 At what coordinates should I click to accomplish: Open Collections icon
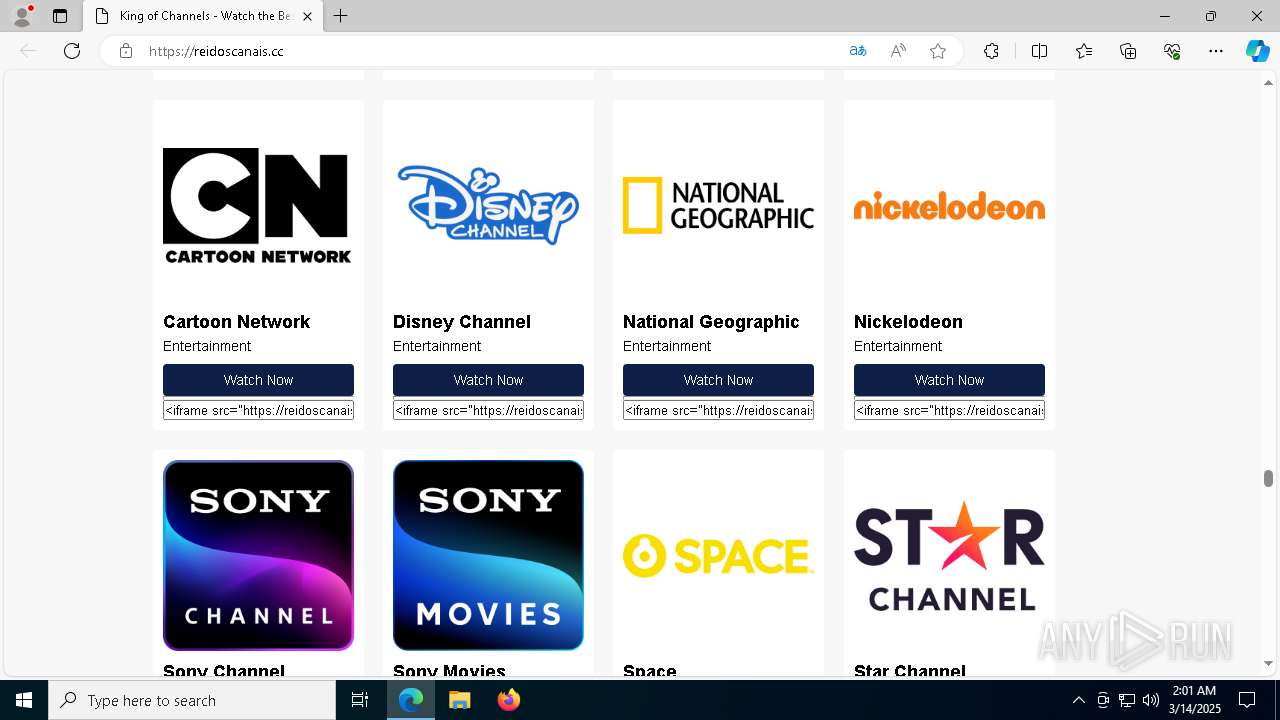coord(1128,51)
